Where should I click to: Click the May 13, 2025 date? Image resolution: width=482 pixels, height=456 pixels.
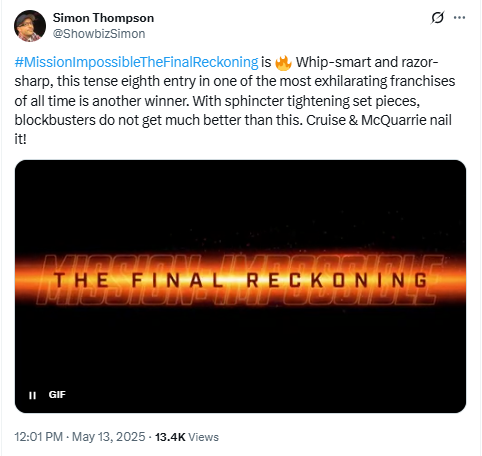[x=109, y=437]
